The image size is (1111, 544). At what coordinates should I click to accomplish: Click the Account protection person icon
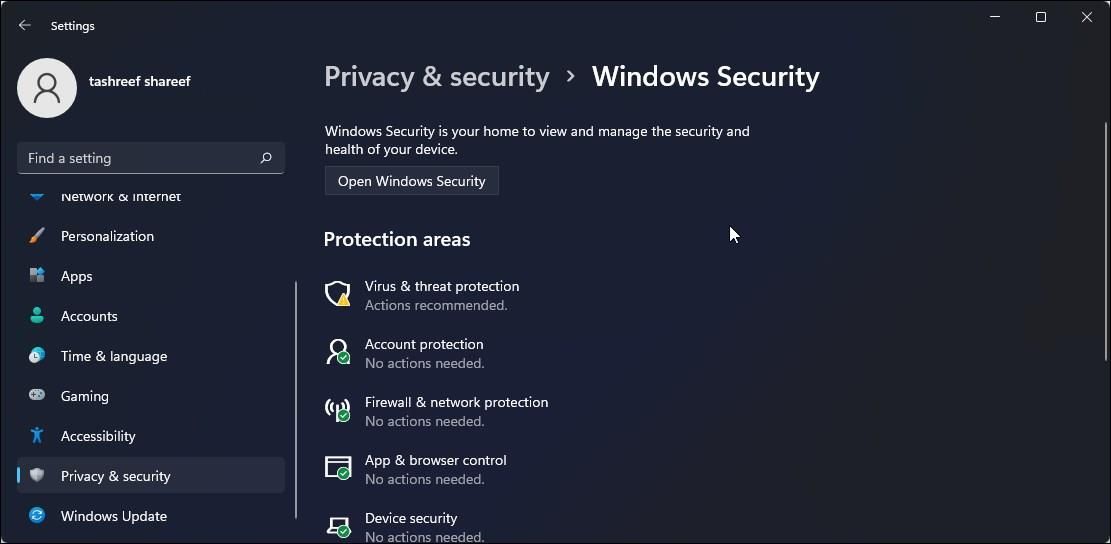338,352
